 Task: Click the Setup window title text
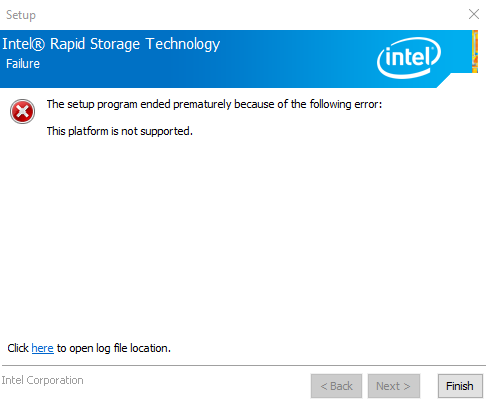21,15
